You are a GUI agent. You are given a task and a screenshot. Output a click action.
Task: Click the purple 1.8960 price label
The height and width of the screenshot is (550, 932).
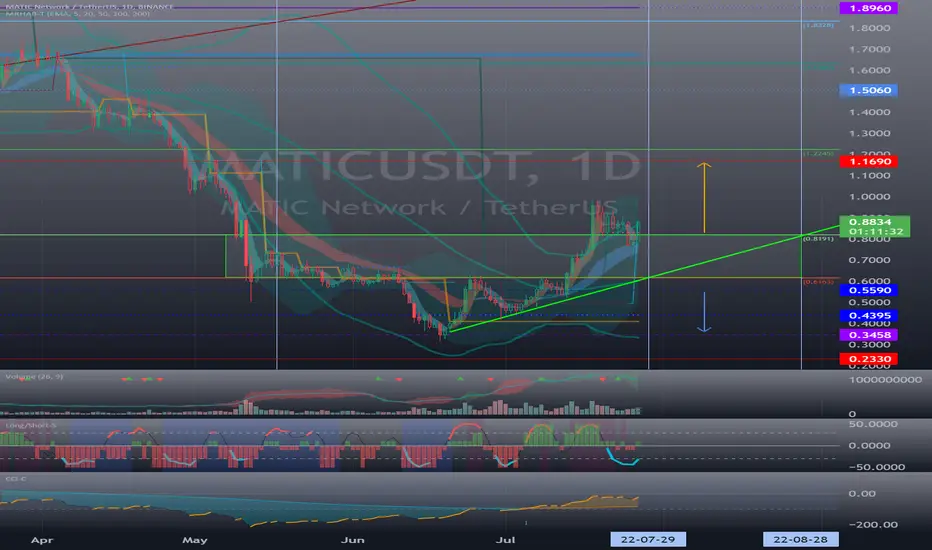(x=868, y=8)
